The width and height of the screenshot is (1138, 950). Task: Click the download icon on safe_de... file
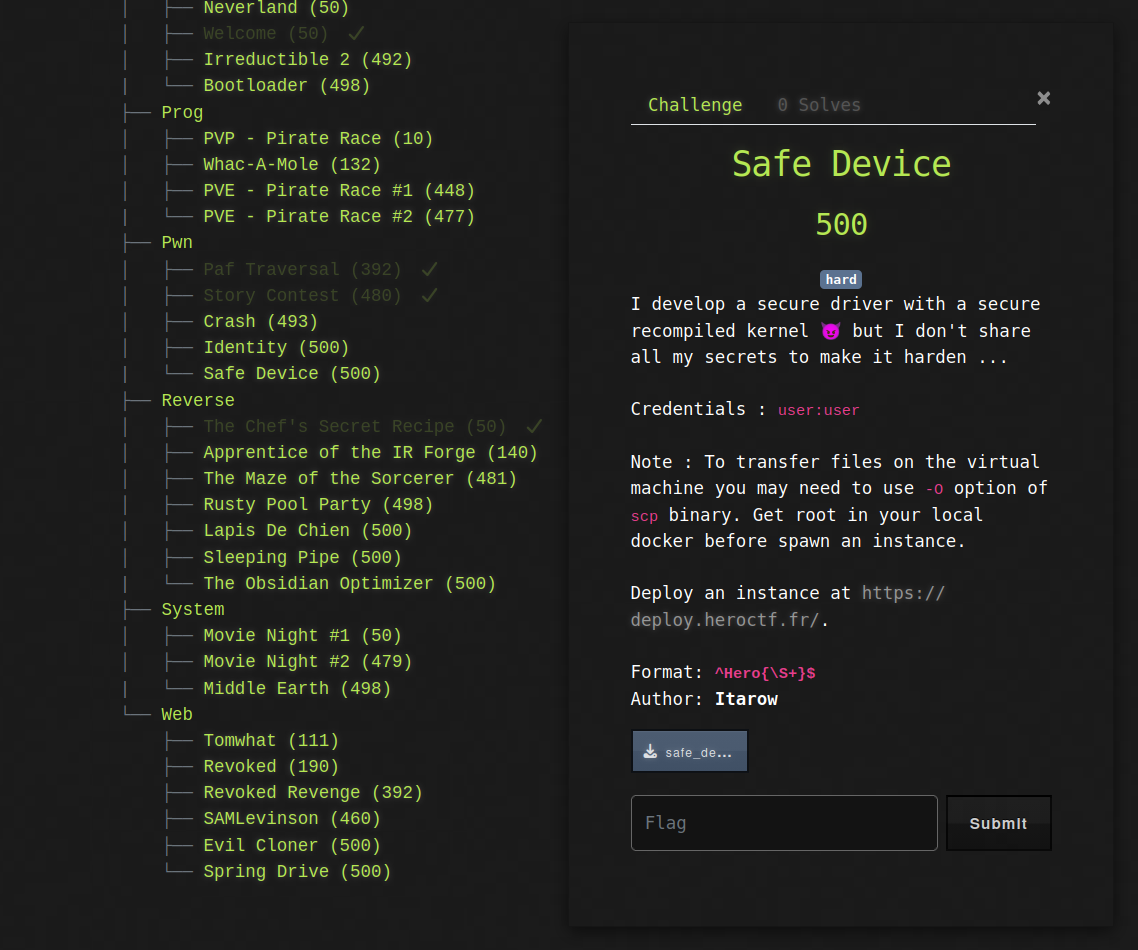[650, 752]
